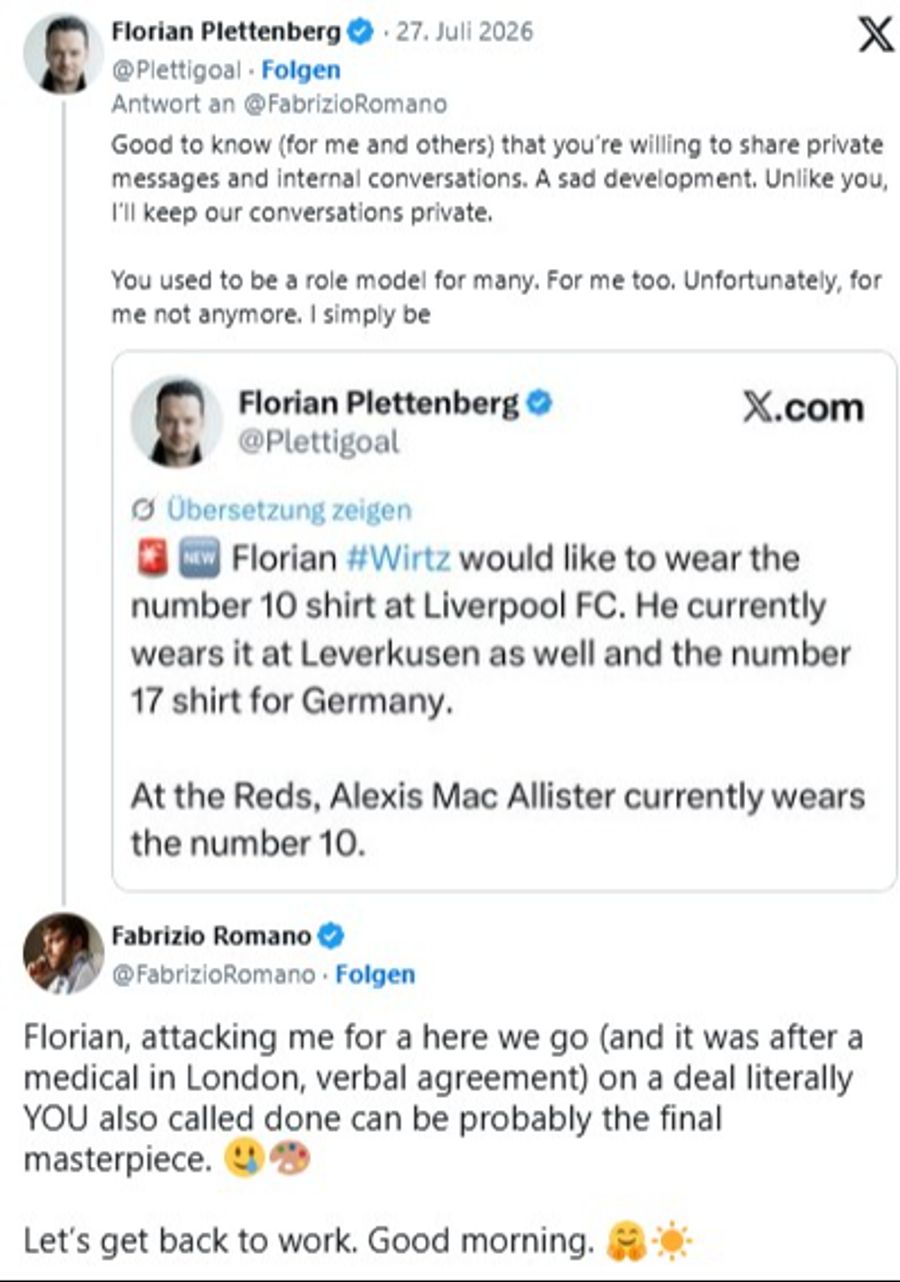Open Florian Plettenberg's profile picture at the top
This screenshot has width=900, height=1282.
coord(63,54)
